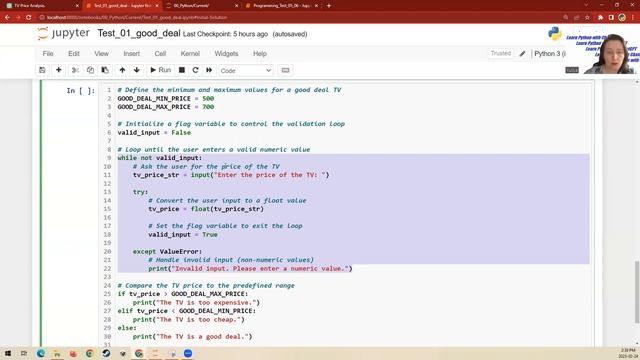Open the cell type Code dropdown
This screenshot has width=640, height=360.
(x=246, y=71)
